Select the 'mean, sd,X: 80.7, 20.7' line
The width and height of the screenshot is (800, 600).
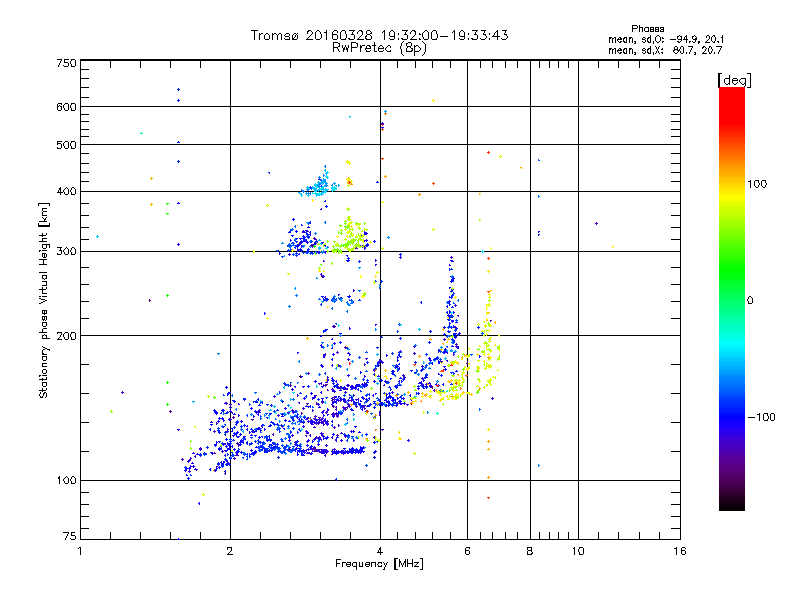click(665, 51)
